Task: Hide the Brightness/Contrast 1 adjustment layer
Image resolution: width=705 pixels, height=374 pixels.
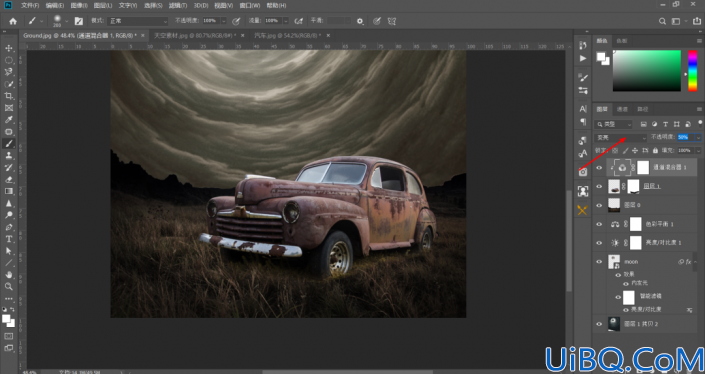Action: click(599, 243)
